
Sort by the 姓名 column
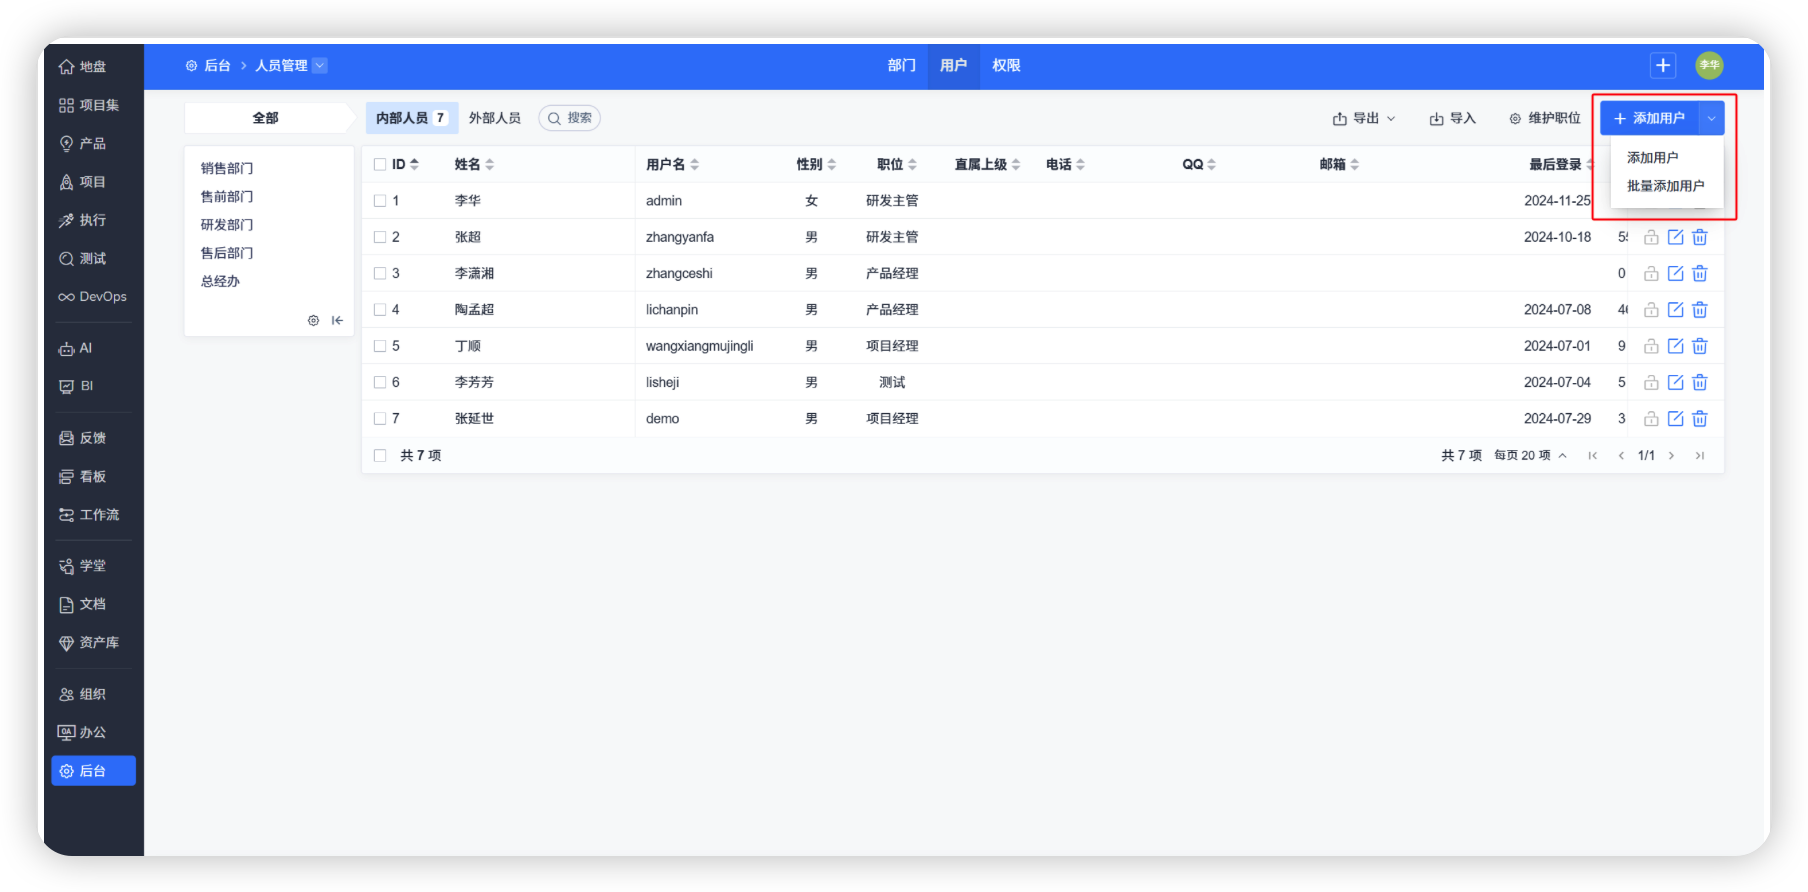(474, 164)
